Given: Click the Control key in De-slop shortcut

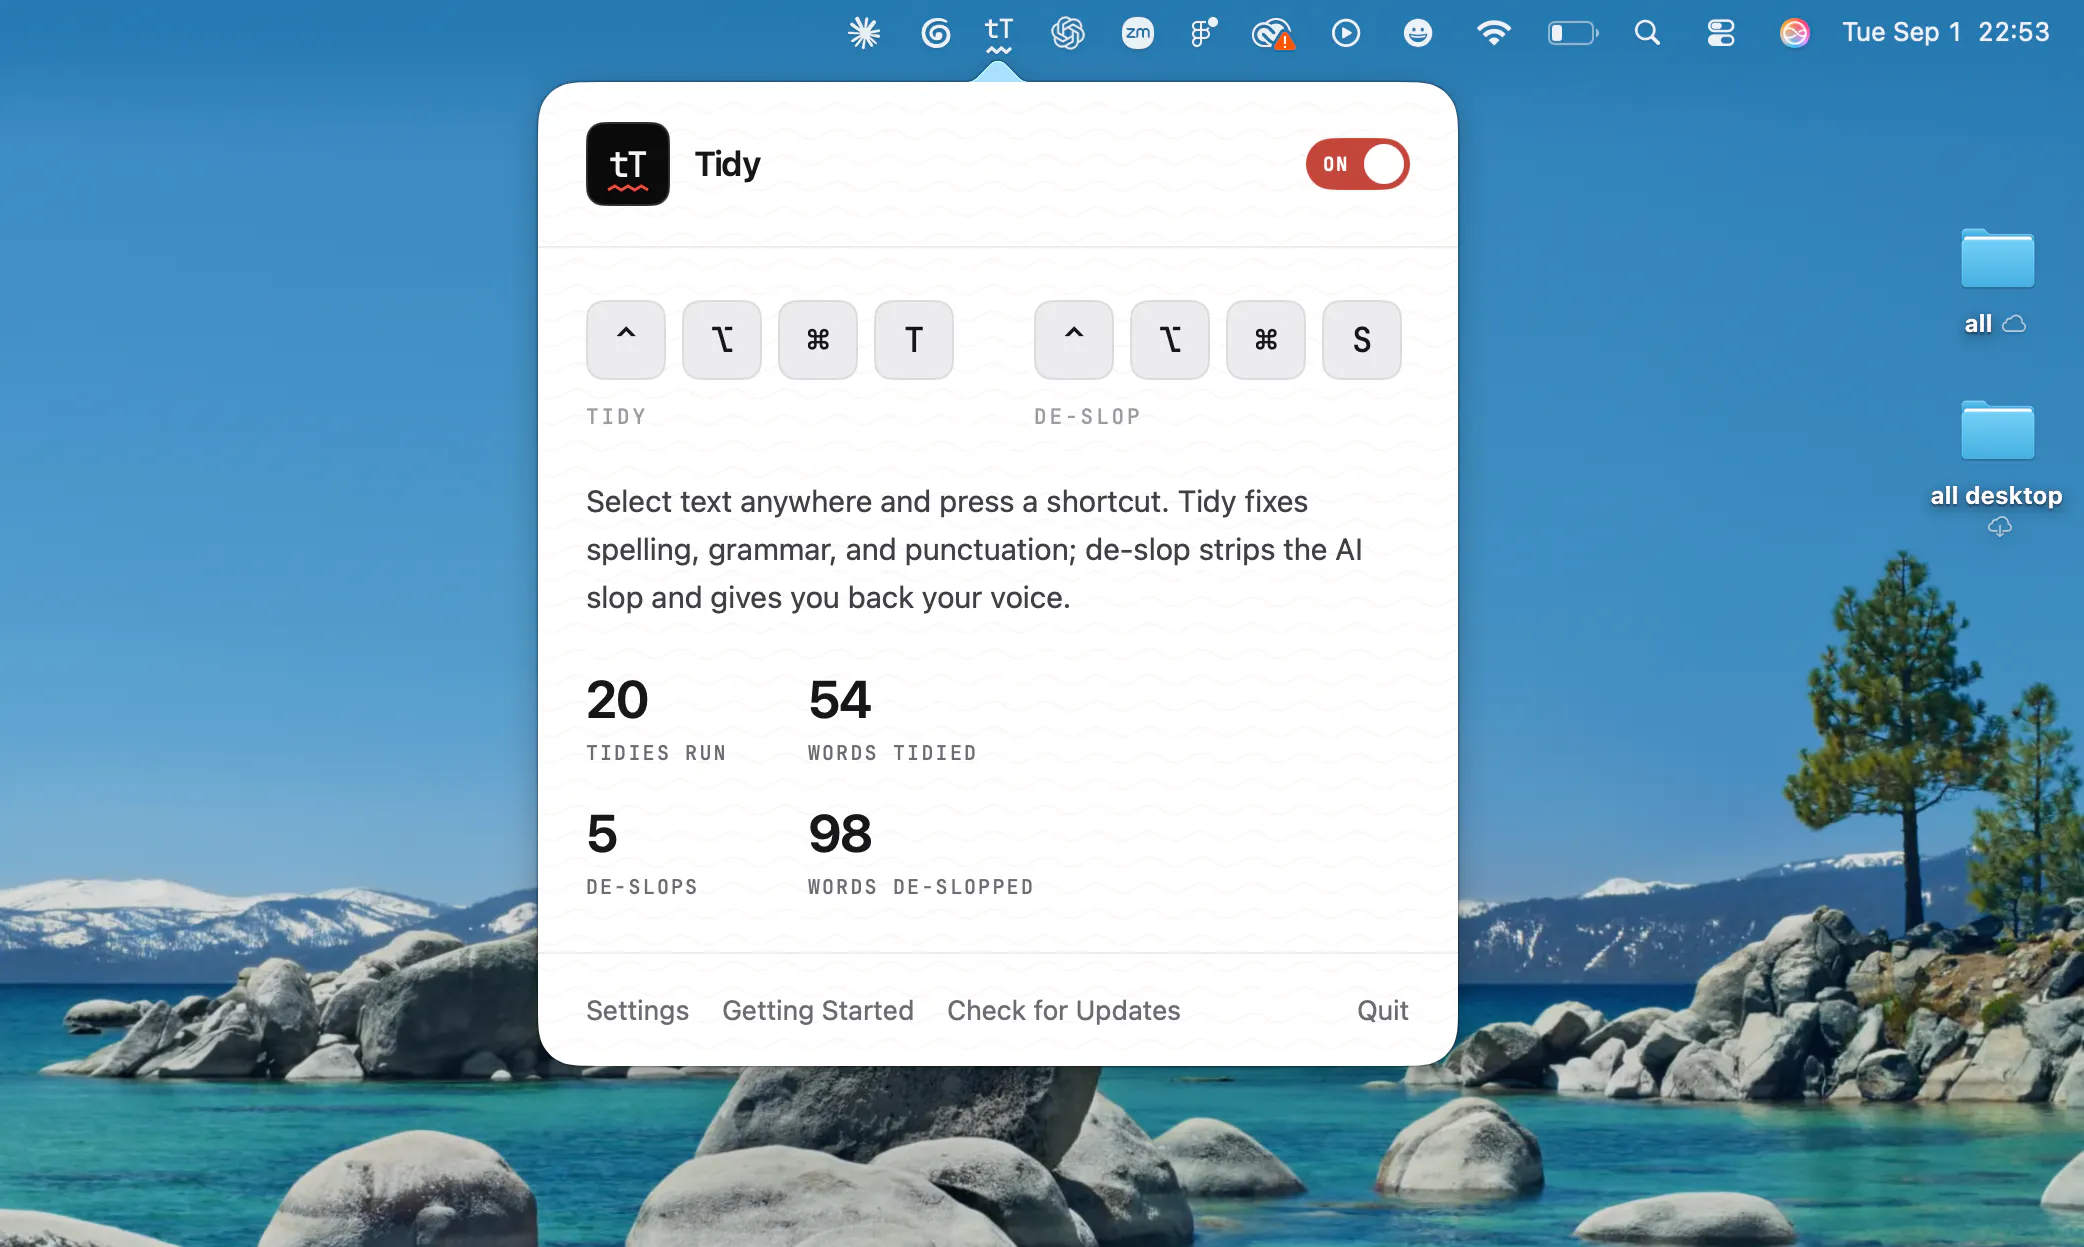Looking at the screenshot, I should click(x=1074, y=340).
